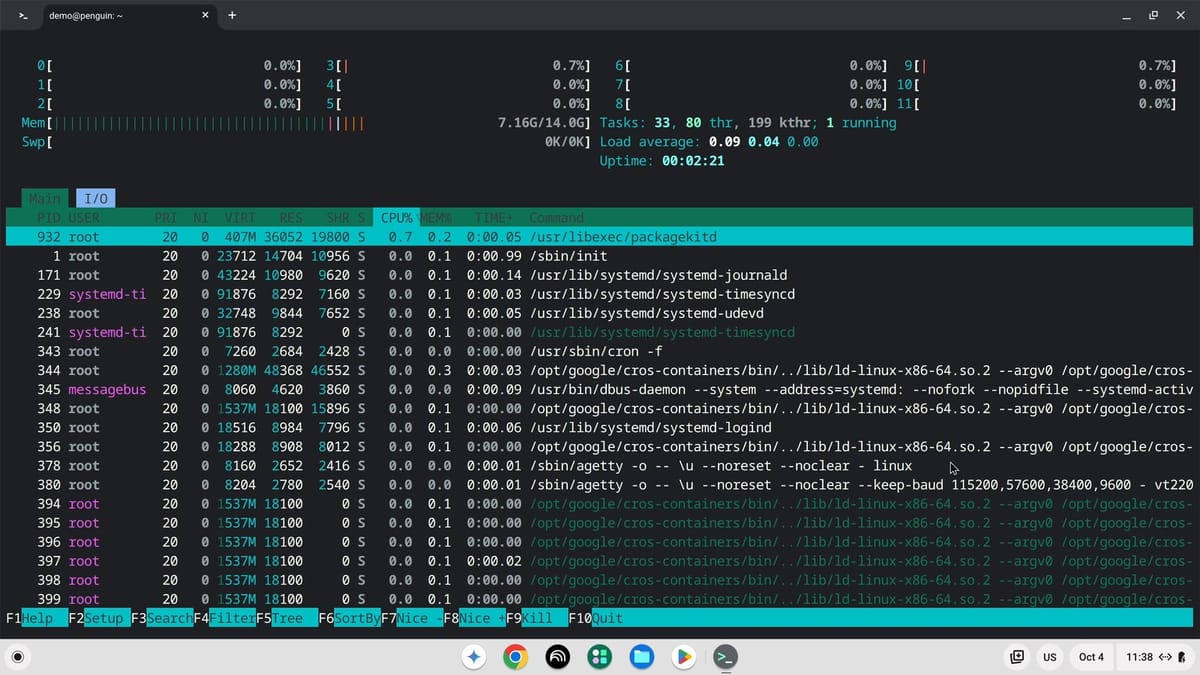Screen dimensions: 1200x675
Task: Open the screen capture tray icon
Action: click(1017, 657)
